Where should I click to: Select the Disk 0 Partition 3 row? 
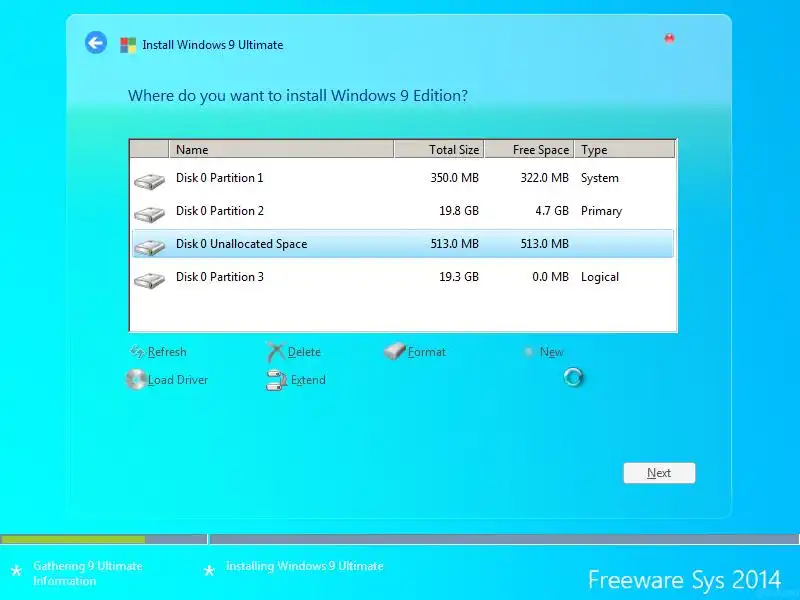click(x=403, y=277)
